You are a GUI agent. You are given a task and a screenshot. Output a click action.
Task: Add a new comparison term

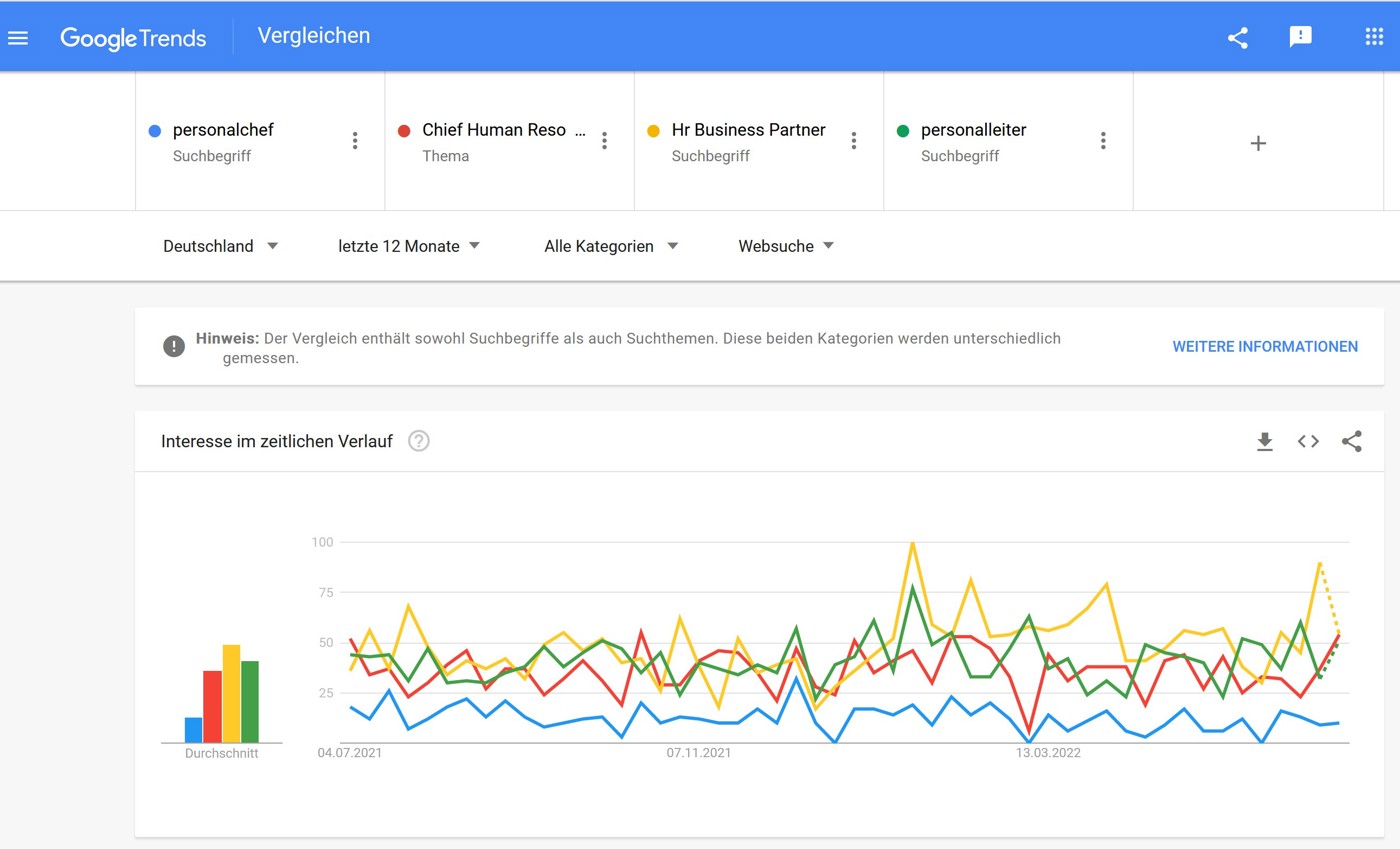1258,143
